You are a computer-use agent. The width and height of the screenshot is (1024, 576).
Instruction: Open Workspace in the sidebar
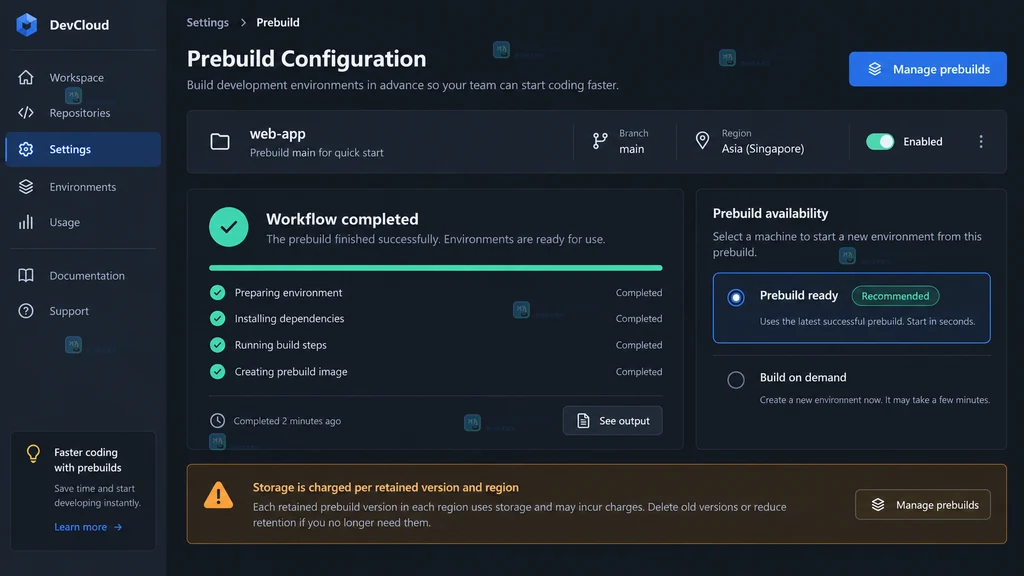click(83, 77)
